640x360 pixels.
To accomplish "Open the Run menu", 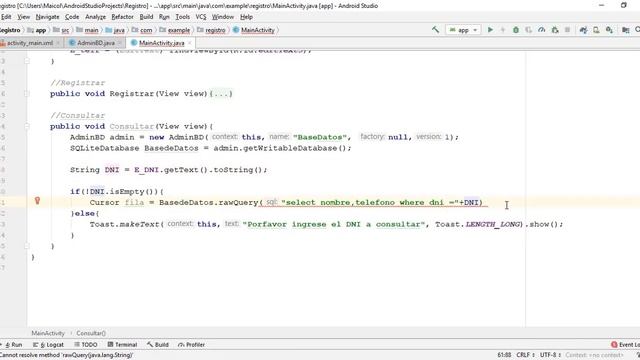I will pos(164,17).
